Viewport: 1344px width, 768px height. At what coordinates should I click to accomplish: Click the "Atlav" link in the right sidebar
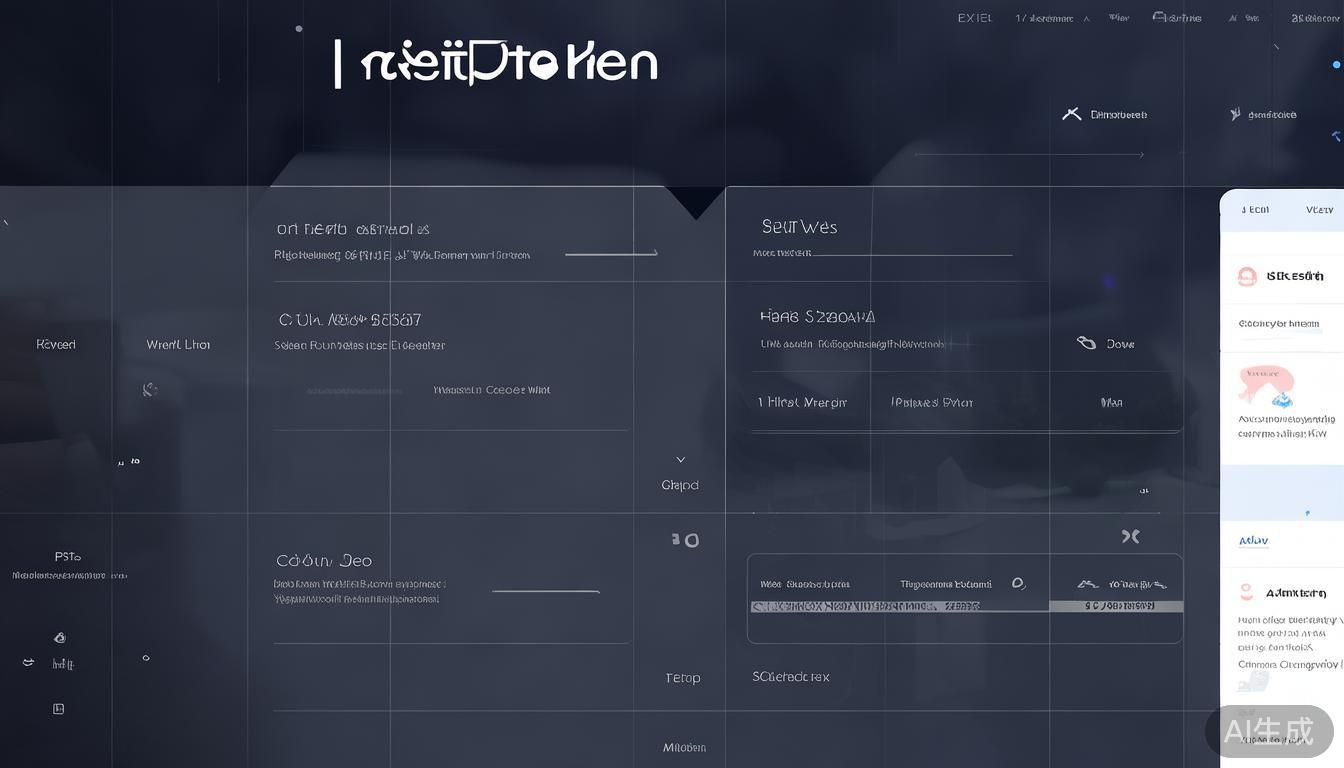click(1253, 540)
